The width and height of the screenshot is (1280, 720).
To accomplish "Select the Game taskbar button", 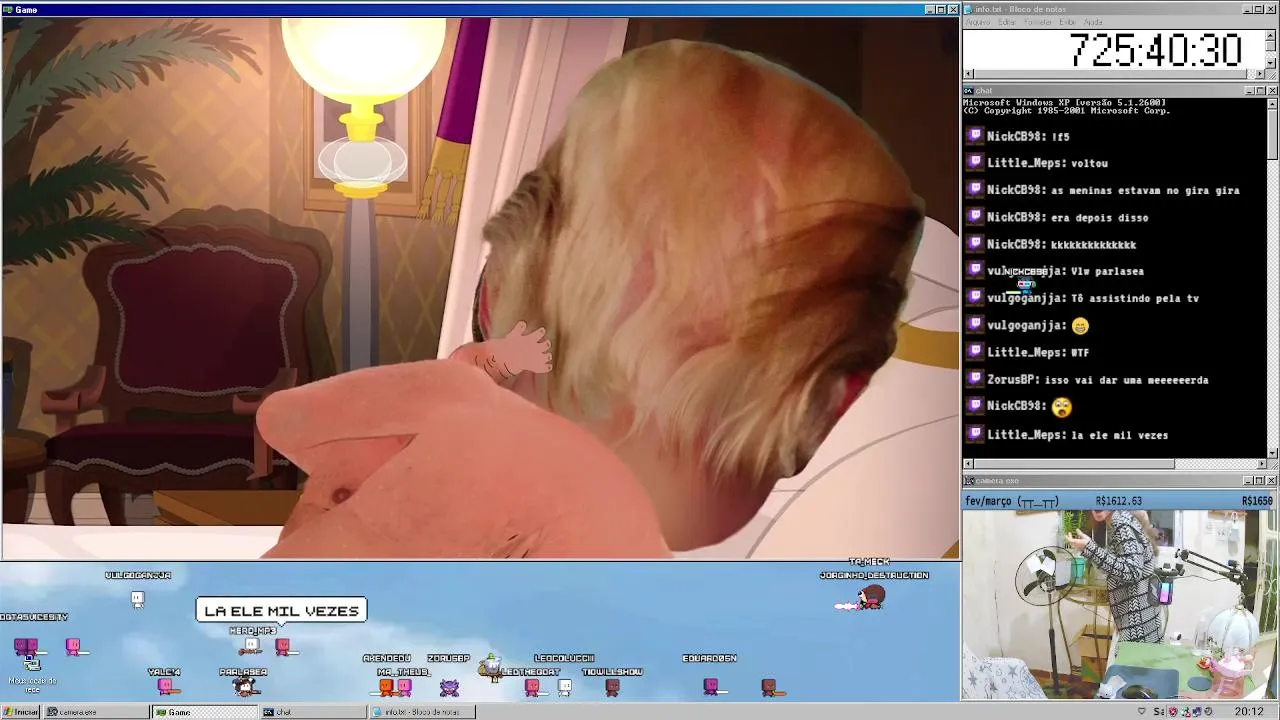I will pyautogui.click(x=204, y=712).
